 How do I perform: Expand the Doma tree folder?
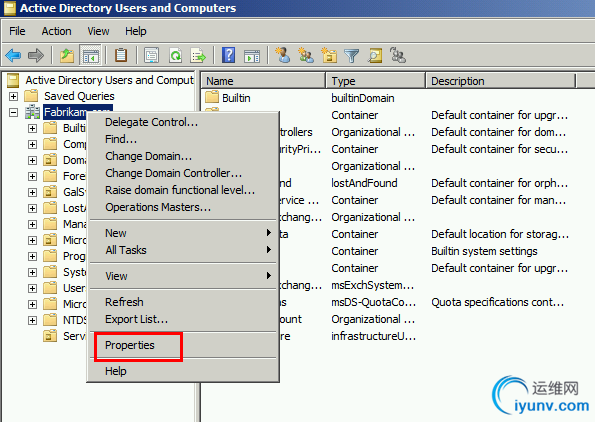[x=33, y=161]
